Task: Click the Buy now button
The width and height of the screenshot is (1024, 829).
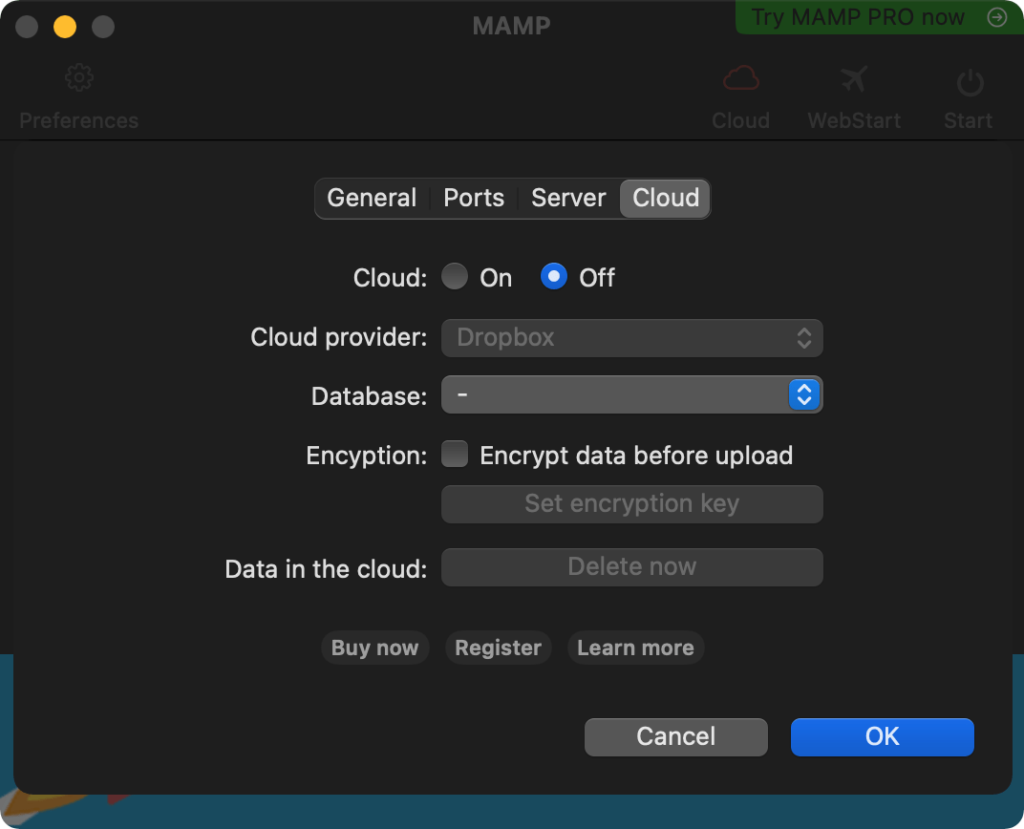Action: coord(375,647)
